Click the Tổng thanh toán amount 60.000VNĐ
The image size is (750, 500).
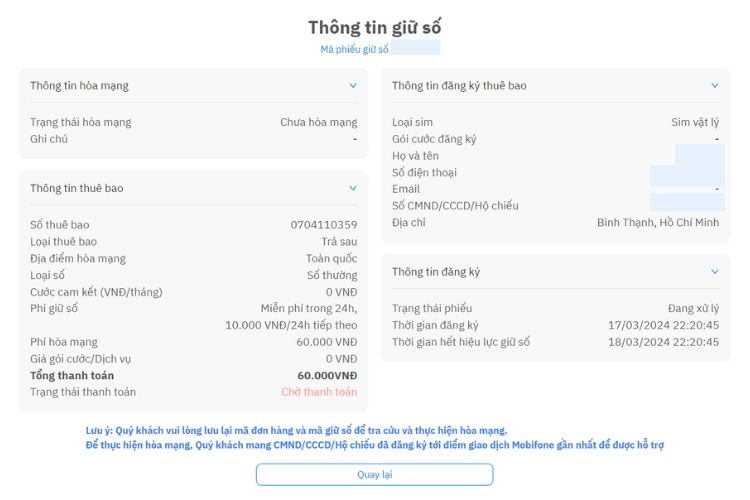click(327, 376)
